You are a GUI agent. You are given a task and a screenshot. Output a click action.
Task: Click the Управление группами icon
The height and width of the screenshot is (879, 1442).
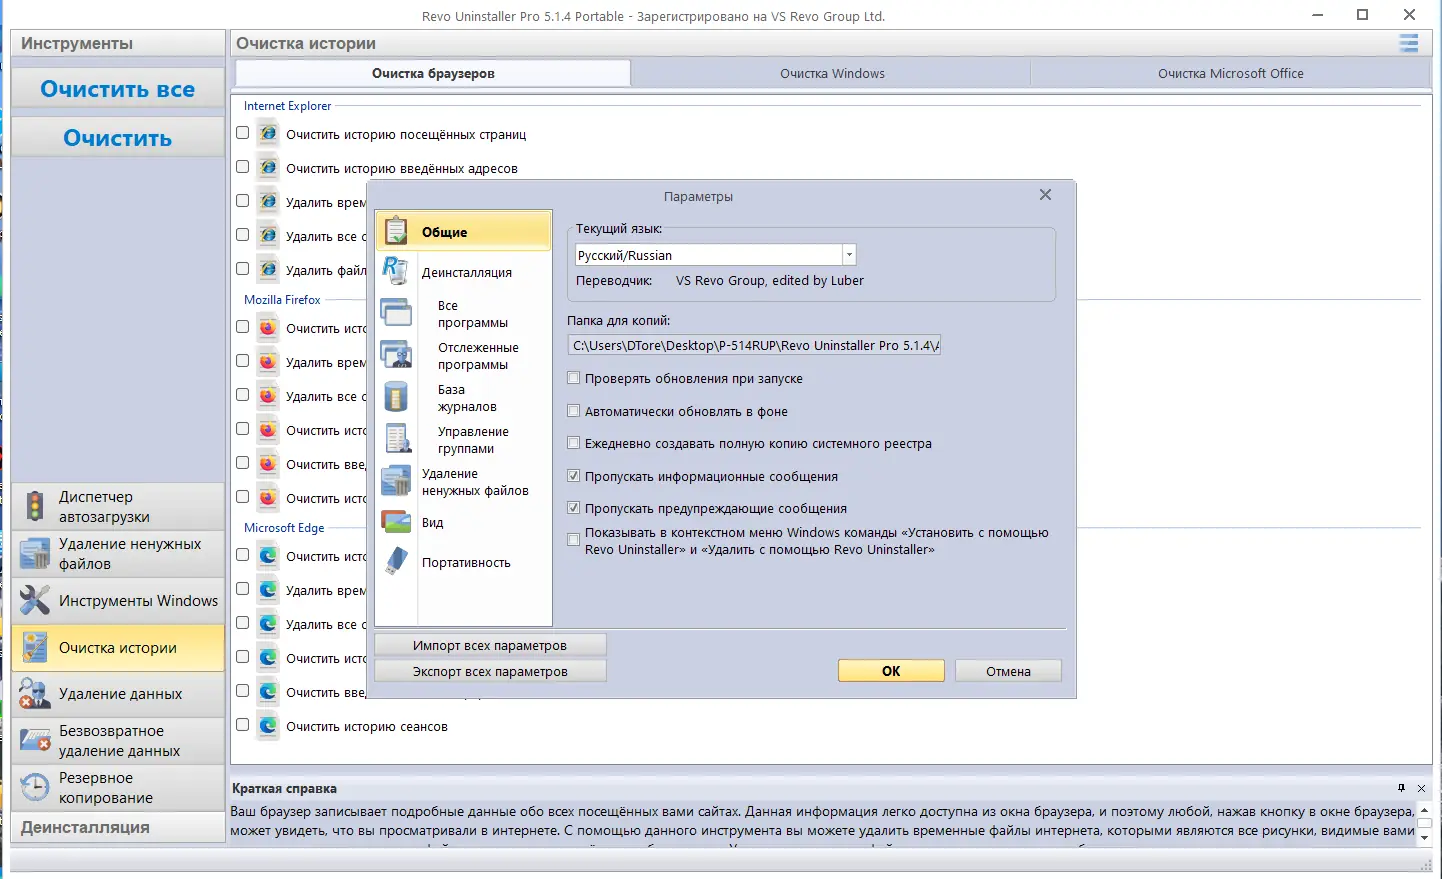click(x=397, y=439)
